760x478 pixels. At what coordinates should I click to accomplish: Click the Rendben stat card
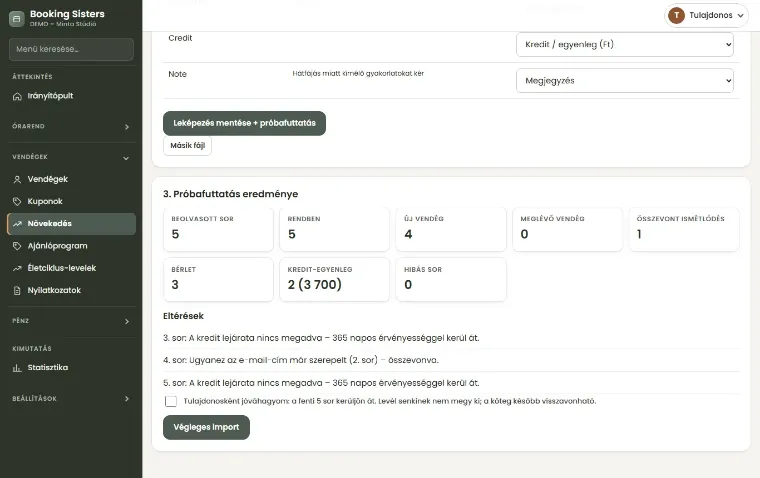[334, 229]
